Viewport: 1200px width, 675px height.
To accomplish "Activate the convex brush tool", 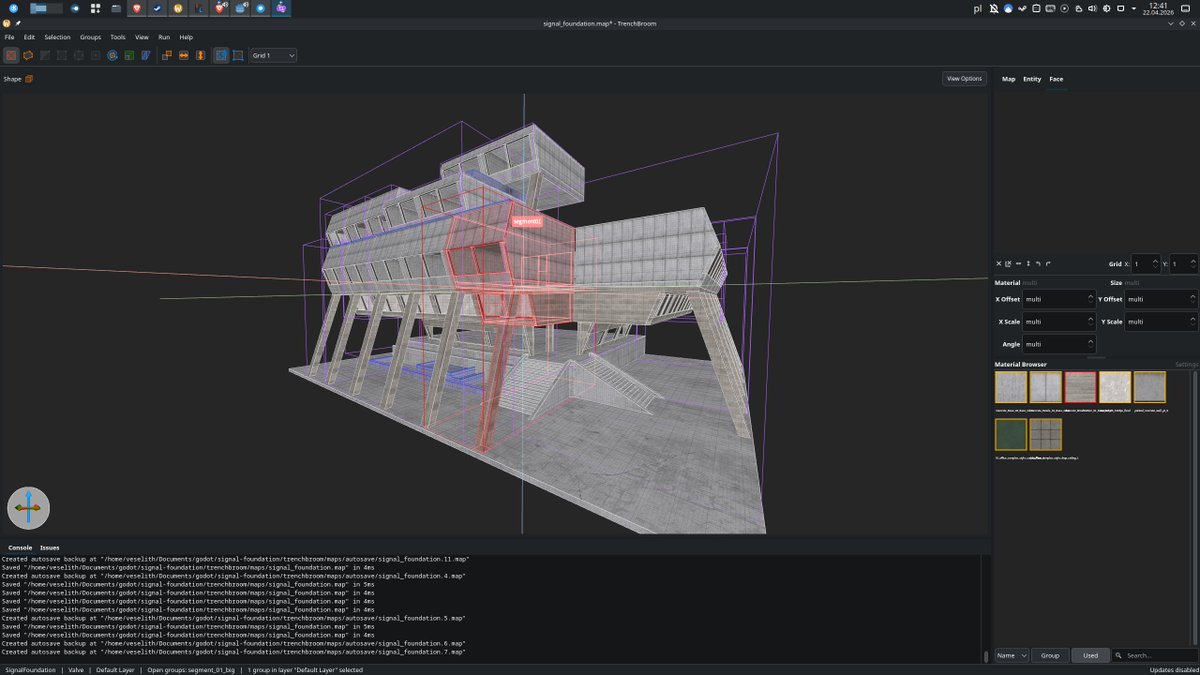I will tap(28, 55).
